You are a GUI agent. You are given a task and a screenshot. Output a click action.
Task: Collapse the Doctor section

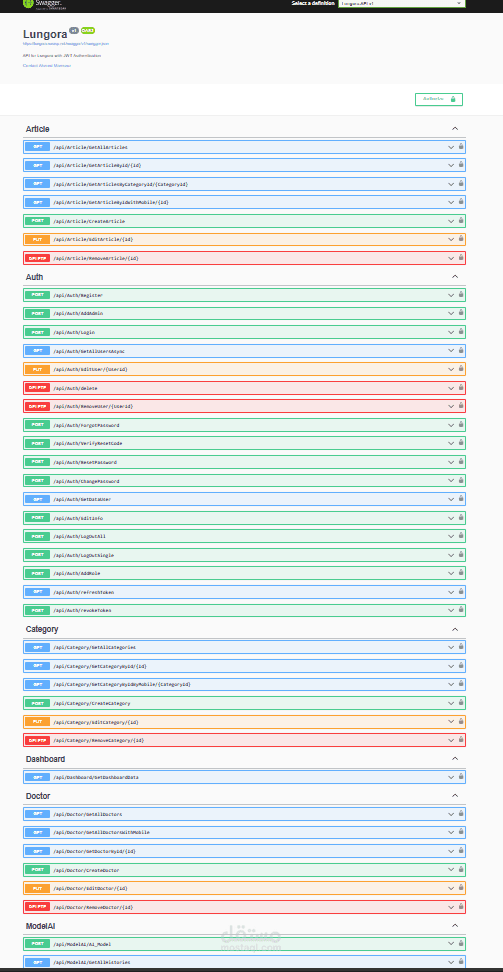click(x=455, y=795)
